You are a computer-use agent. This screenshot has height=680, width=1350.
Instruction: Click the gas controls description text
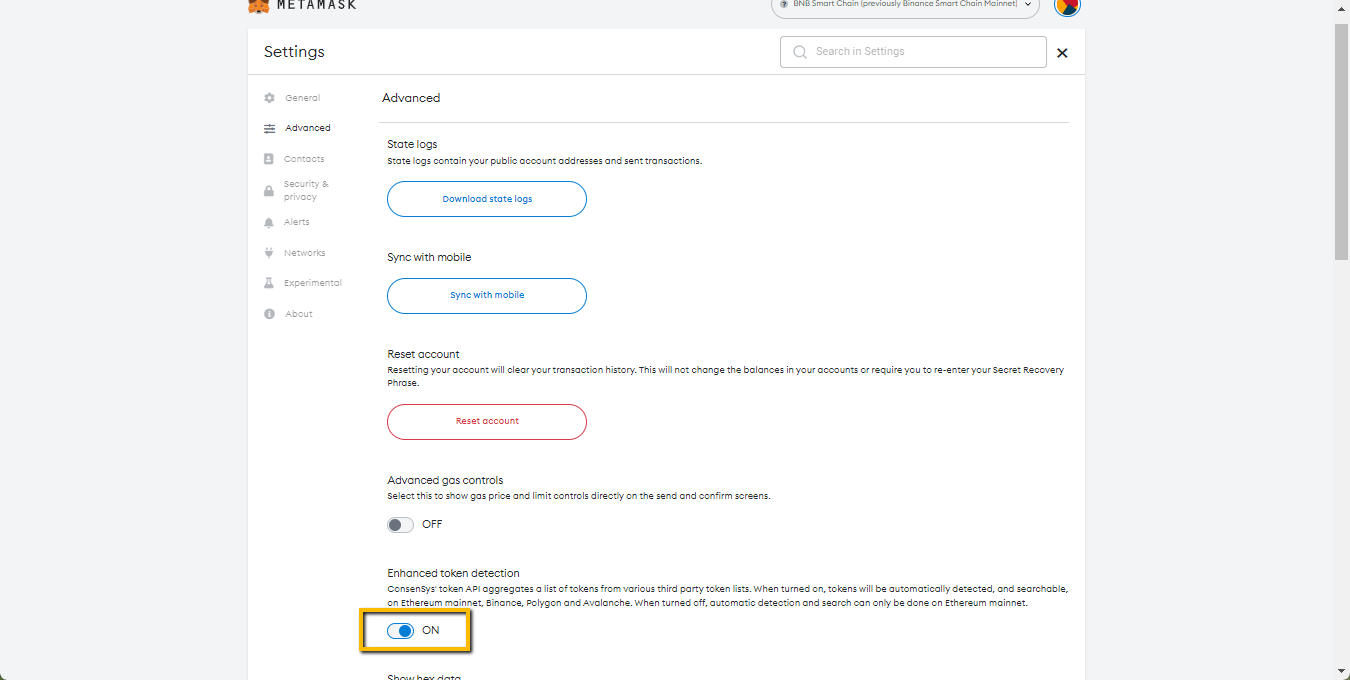point(579,496)
